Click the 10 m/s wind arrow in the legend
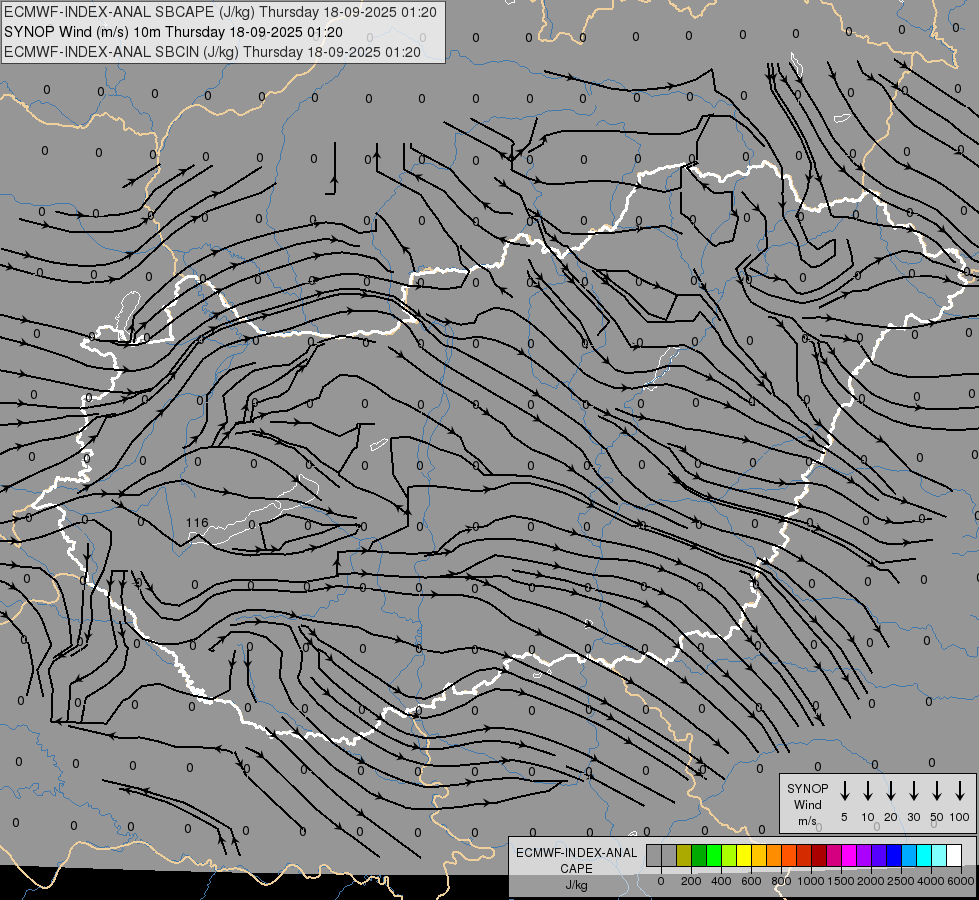This screenshot has width=979, height=900. pyautogui.click(x=868, y=791)
